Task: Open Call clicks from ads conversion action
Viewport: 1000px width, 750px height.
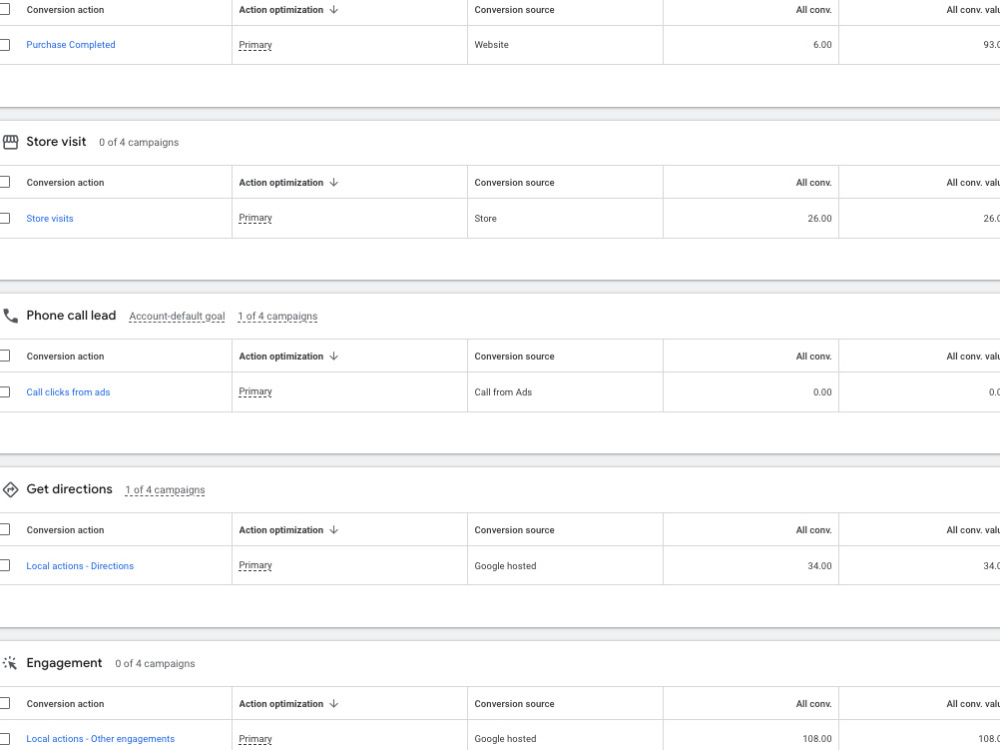Action: [x=68, y=392]
